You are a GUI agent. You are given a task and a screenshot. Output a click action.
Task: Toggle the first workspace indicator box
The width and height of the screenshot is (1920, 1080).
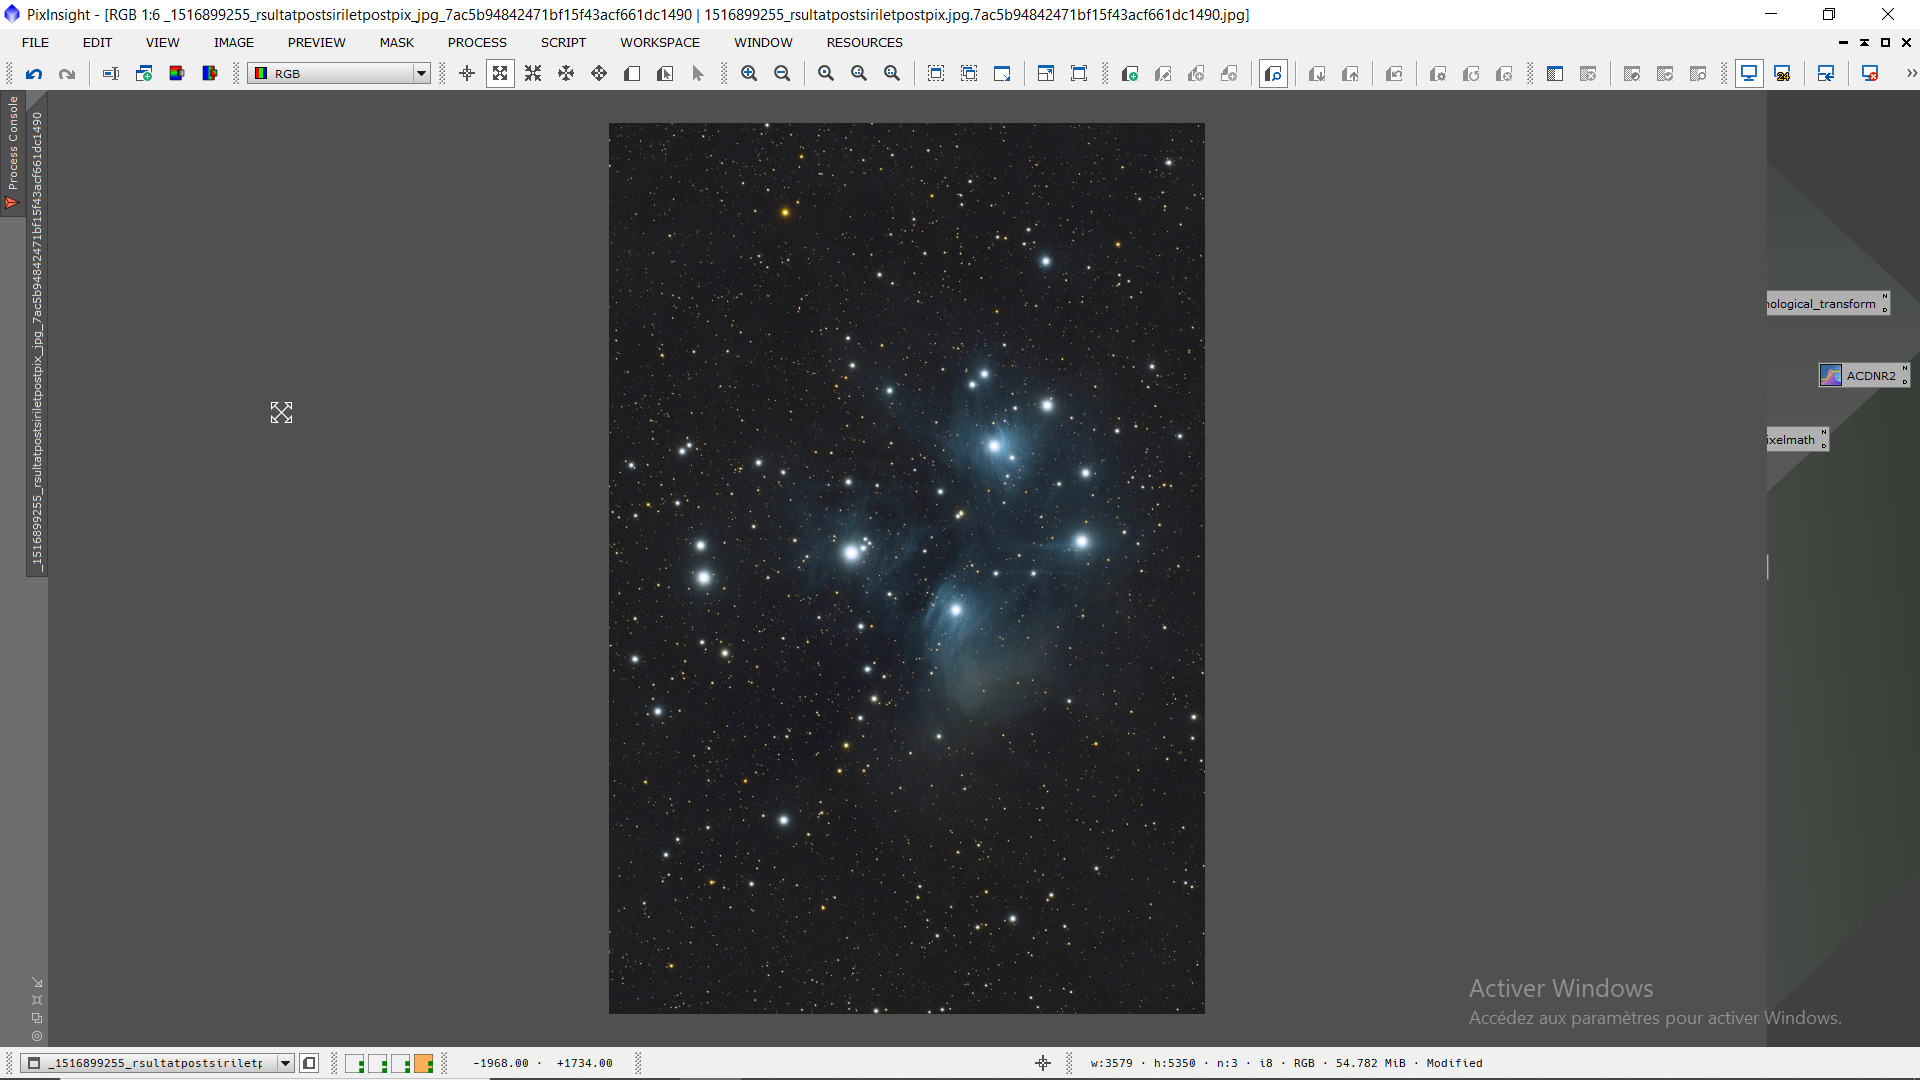(x=354, y=1063)
